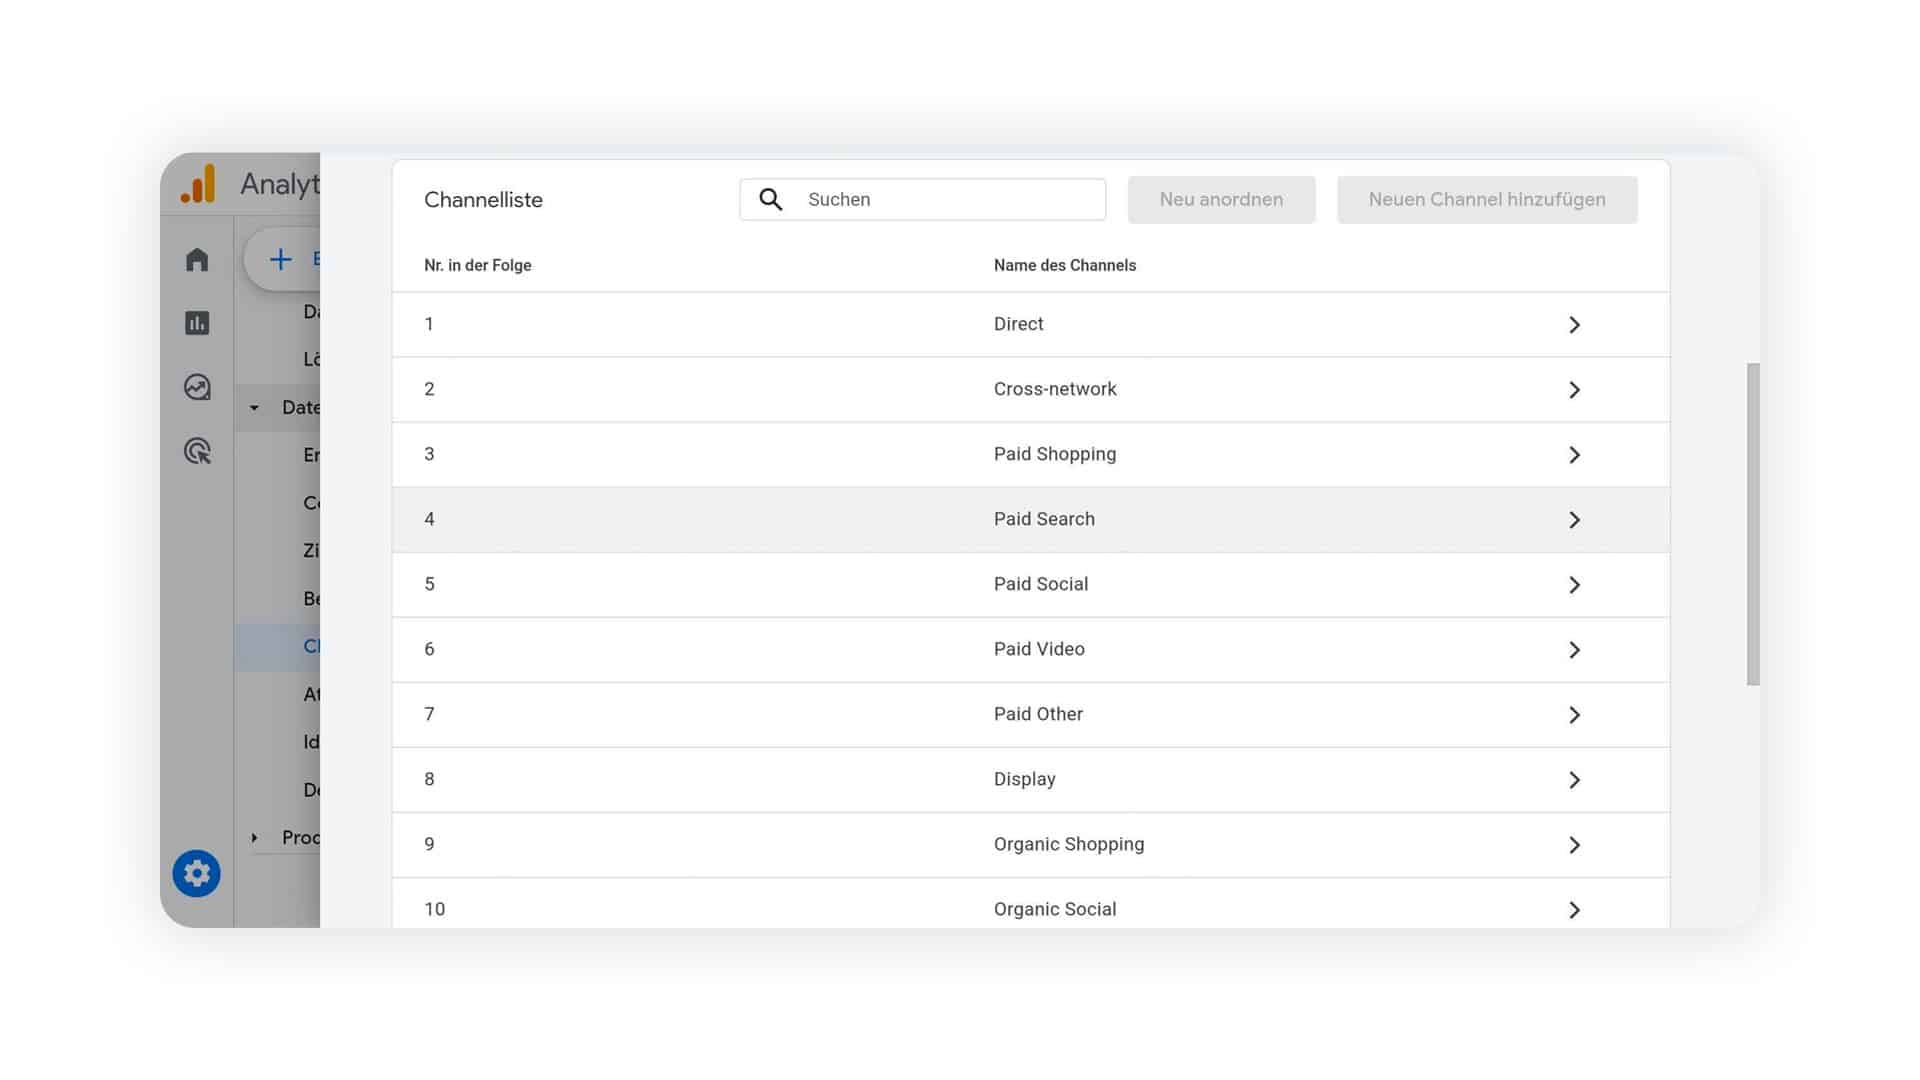1920x1080 pixels.
Task: Click the search magnifier icon
Action: click(770, 199)
